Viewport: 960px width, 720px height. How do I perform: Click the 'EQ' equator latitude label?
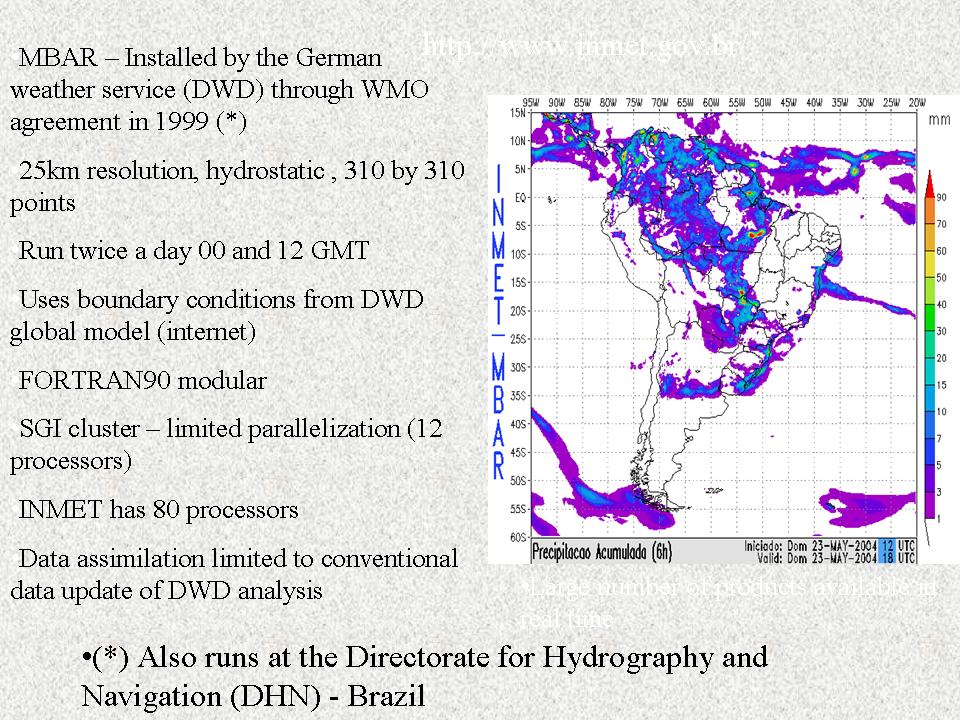click(x=520, y=197)
